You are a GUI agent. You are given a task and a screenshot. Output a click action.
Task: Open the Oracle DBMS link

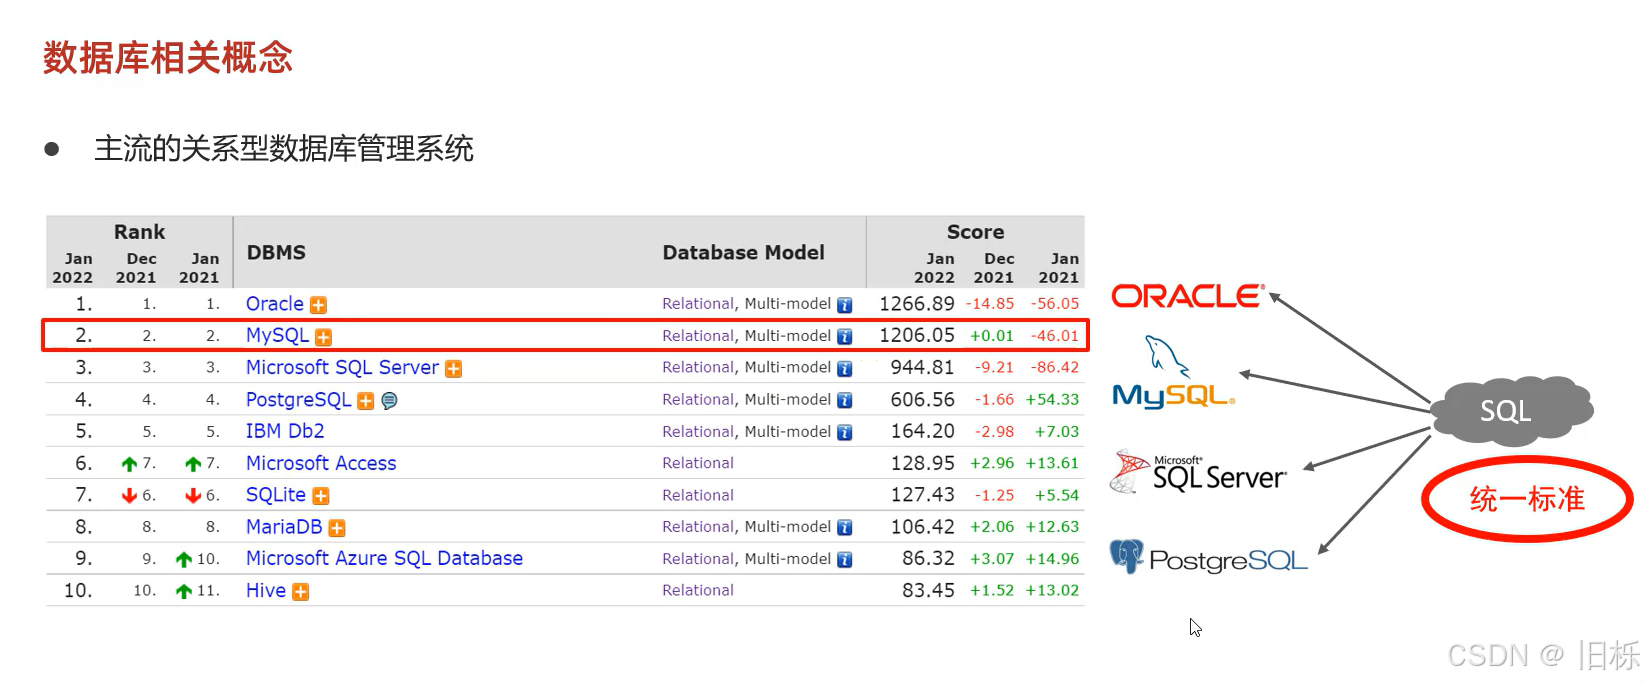point(275,304)
